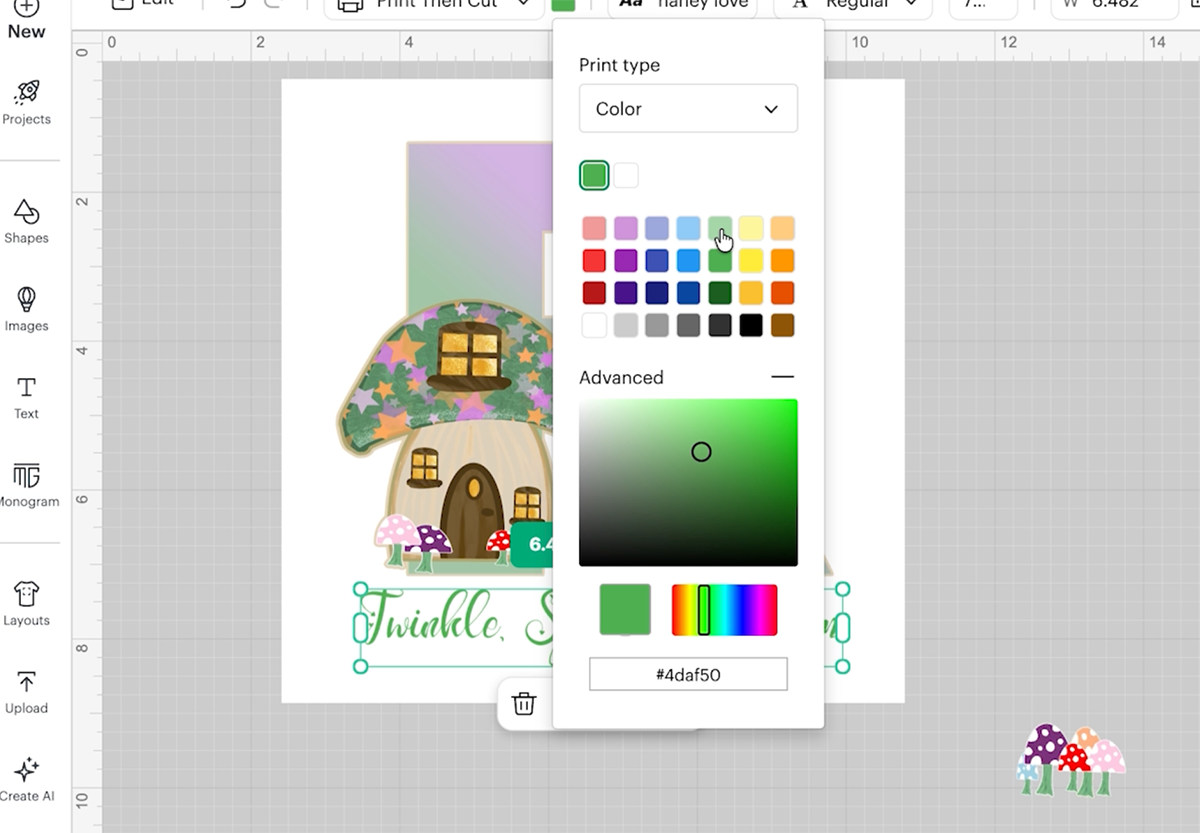Click the green color swatch in top toolbar
The height and width of the screenshot is (833, 1200).
pyautogui.click(x=564, y=3)
